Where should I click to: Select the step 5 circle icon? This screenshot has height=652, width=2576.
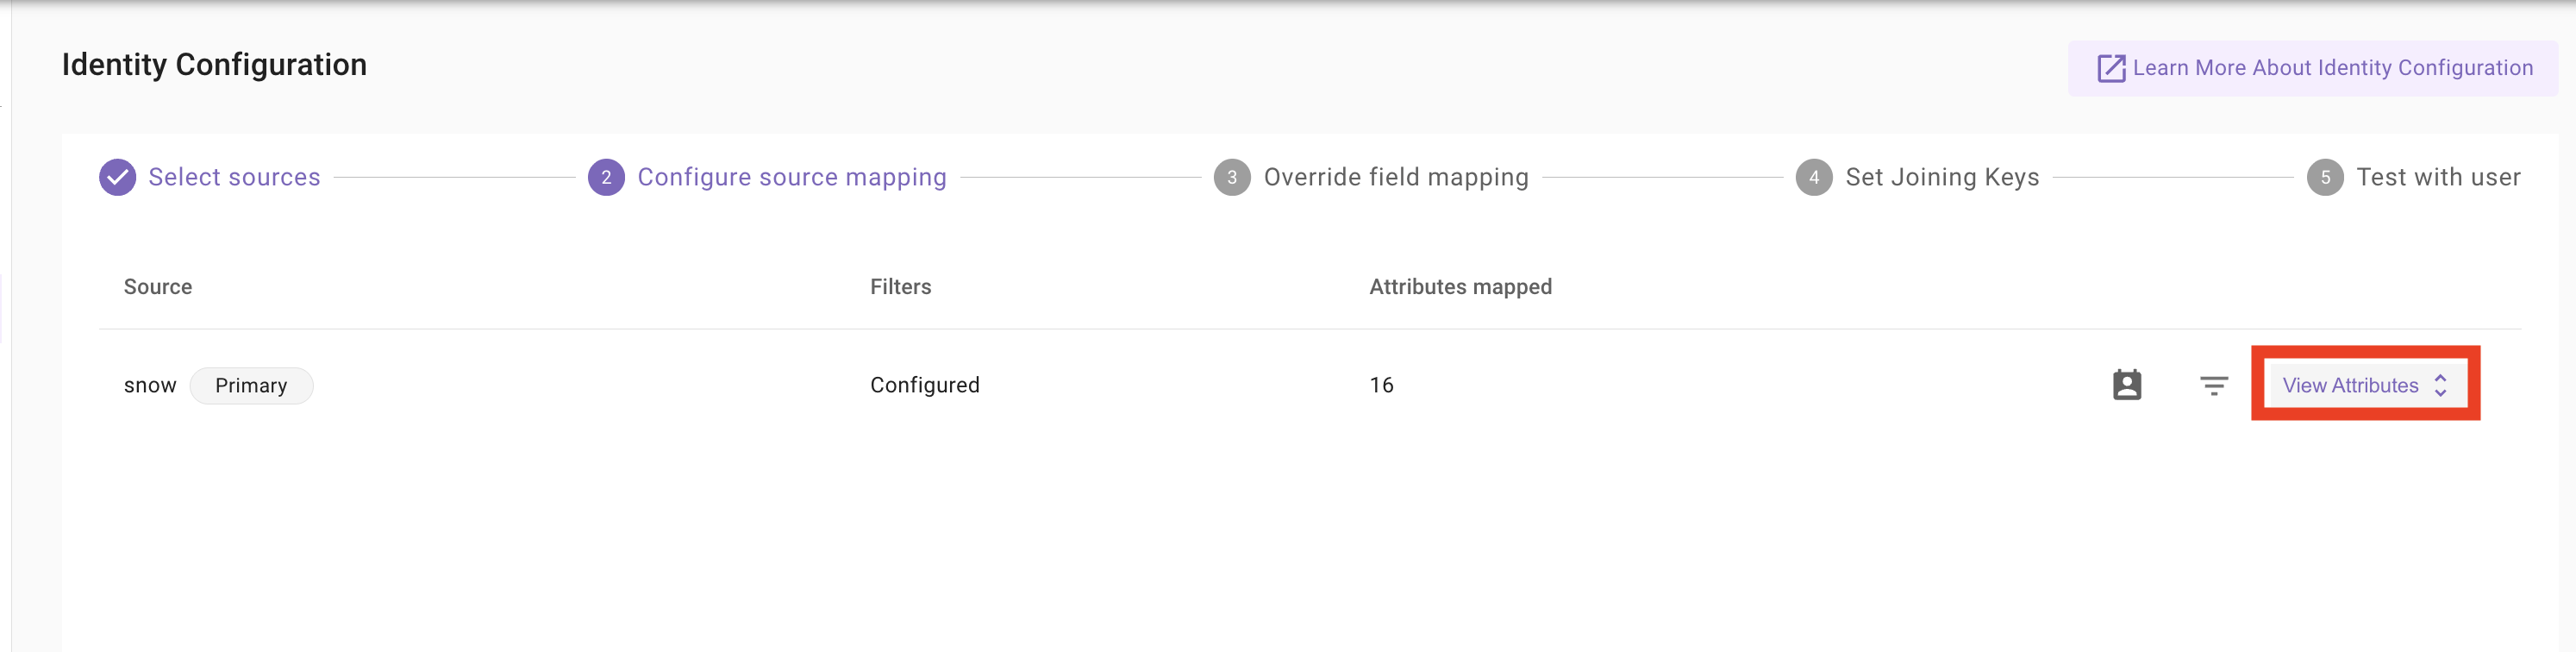coord(2325,177)
